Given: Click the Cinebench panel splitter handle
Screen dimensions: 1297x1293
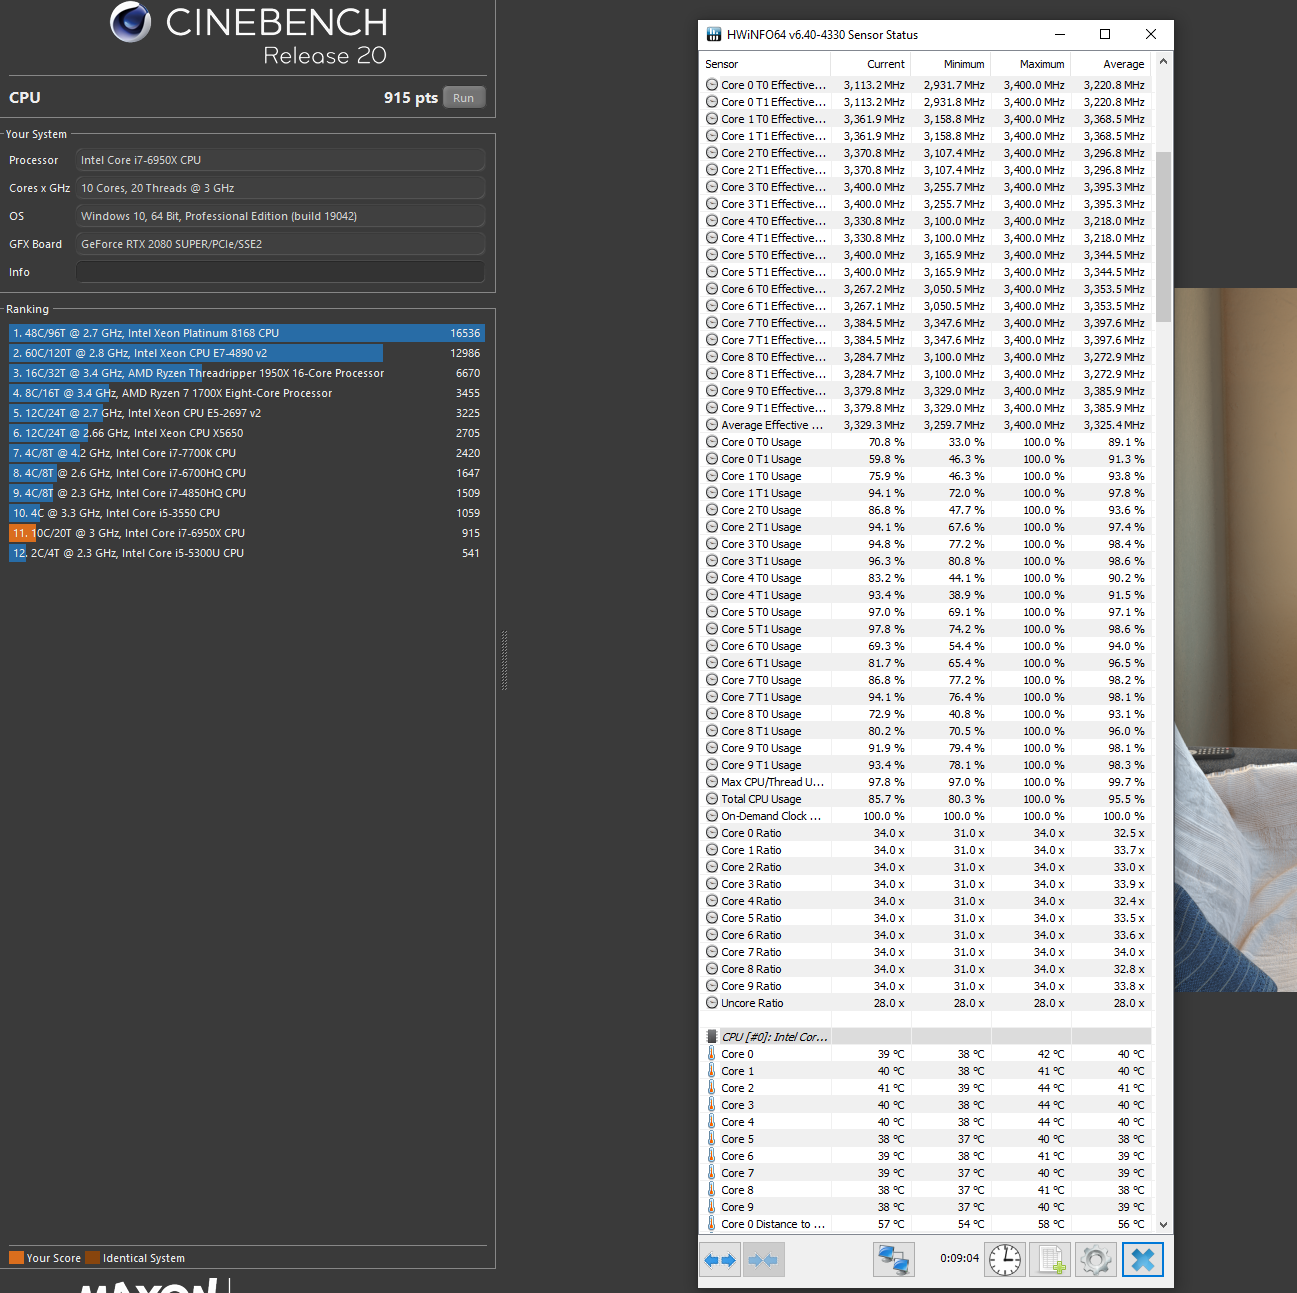Looking at the screenshot, I should tap(504, 661).
